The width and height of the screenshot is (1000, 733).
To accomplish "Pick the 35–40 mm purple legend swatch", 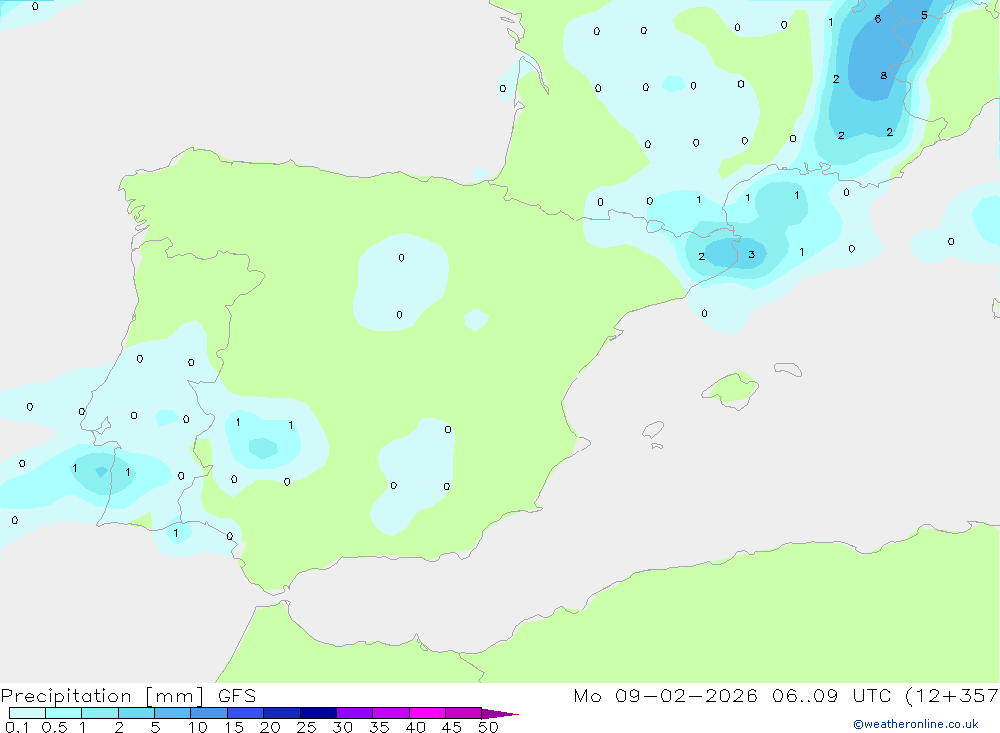I will [391, 713].
